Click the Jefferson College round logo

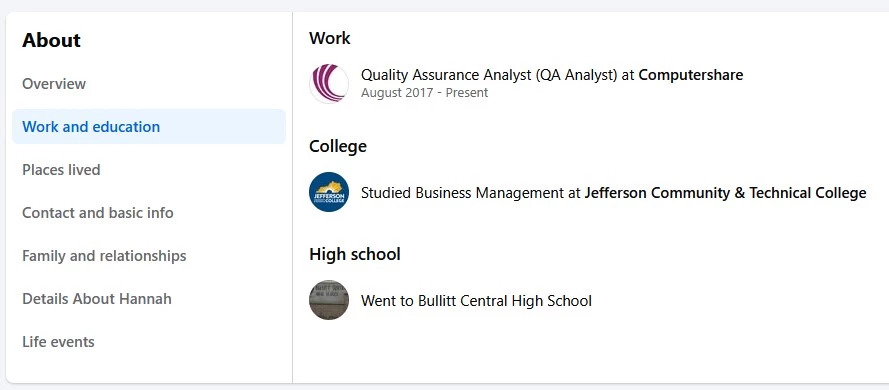[329, 192]
